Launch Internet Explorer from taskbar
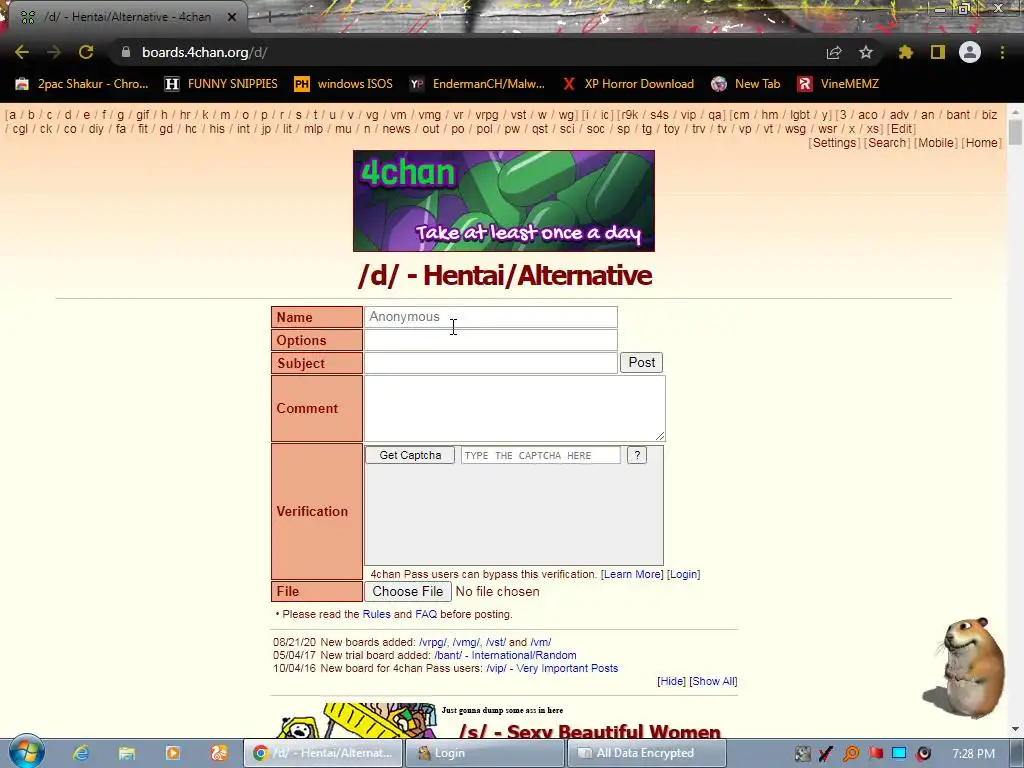1024x768 pixels. click(x=81, y=753)
